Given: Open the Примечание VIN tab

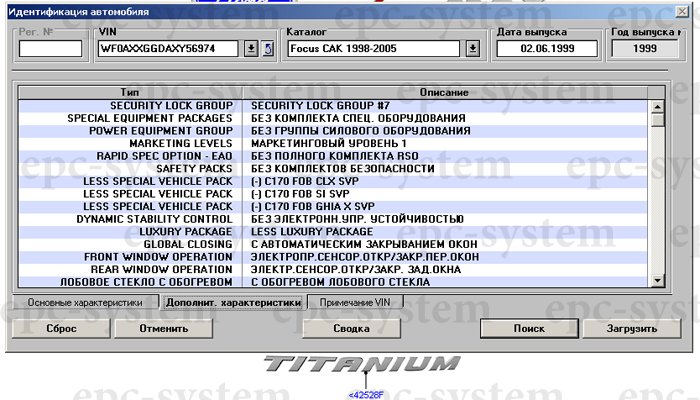Looking at the screenshot, I should point(355,302).
